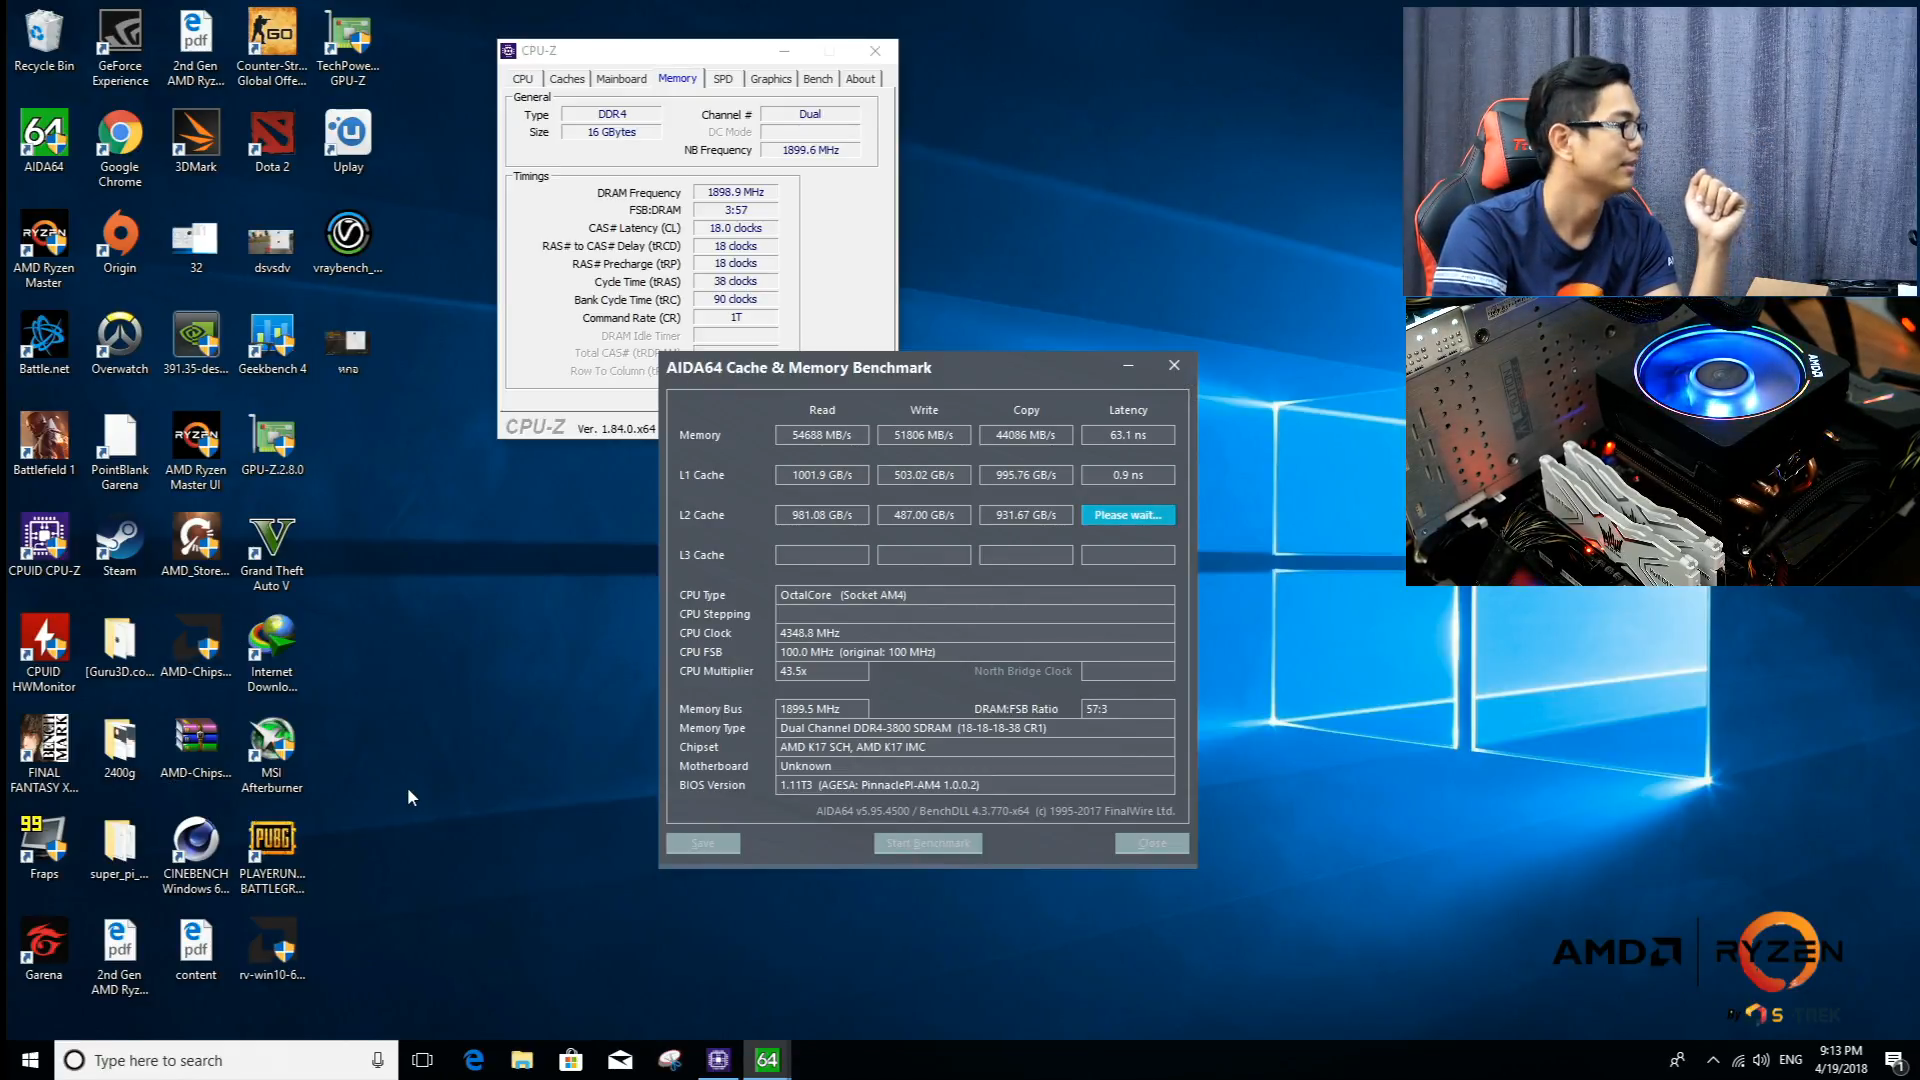
Task: Open the Microsoft Edge taskbar icon
Action: point(474,1060)
